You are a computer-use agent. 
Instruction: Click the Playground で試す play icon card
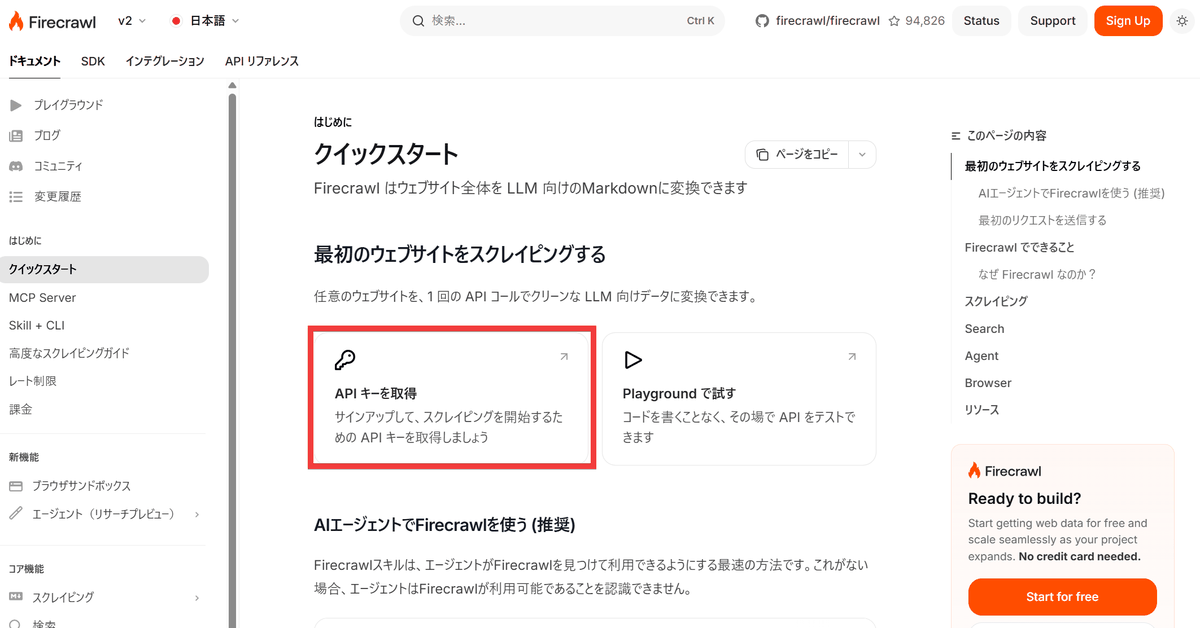(632, 360)
